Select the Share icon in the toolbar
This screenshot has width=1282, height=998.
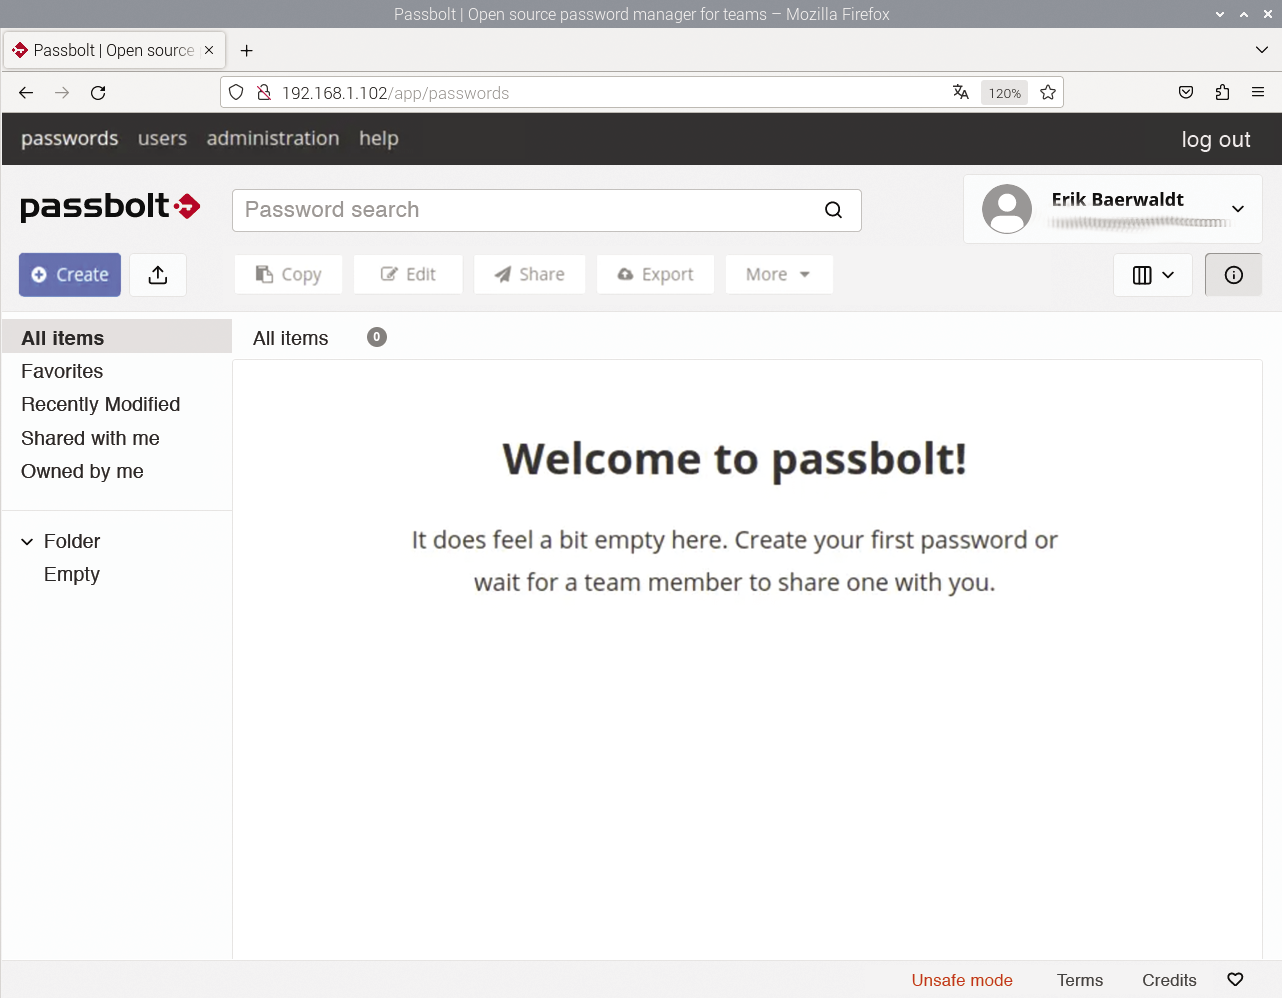tap(529, 274)
